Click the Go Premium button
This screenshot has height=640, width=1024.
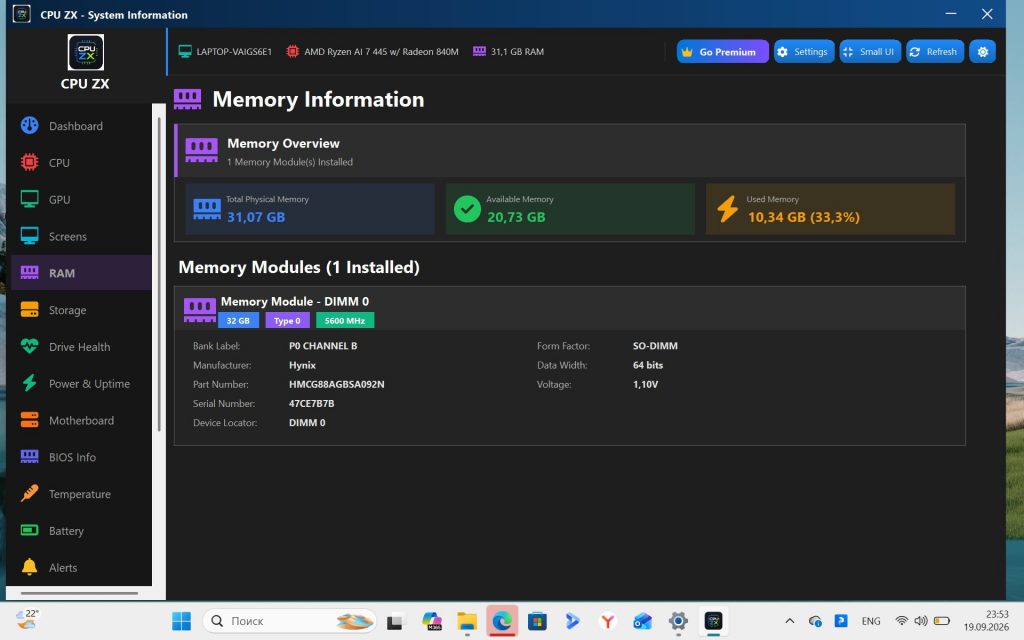(x=722, y=52)
